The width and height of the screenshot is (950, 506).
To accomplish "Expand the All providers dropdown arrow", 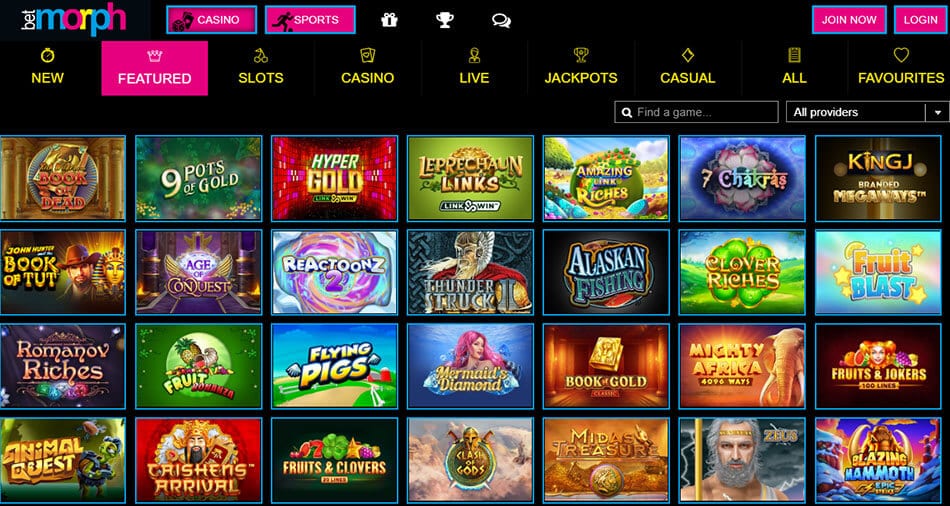I will click(x=938, y=113).
